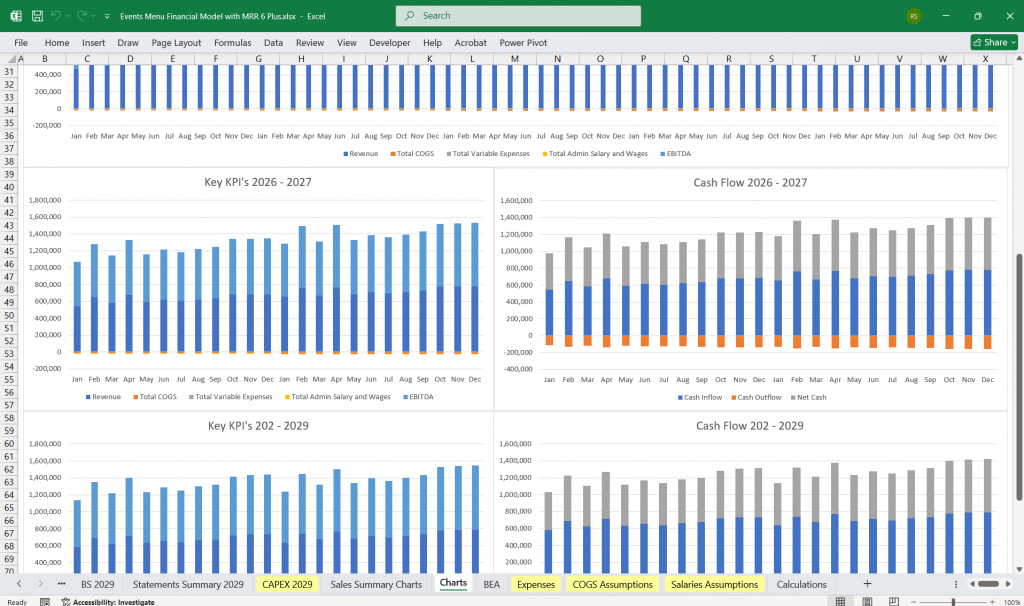1024x606 pixels.
Task: Click the Save icon in title bar
Action: (37, 16)
